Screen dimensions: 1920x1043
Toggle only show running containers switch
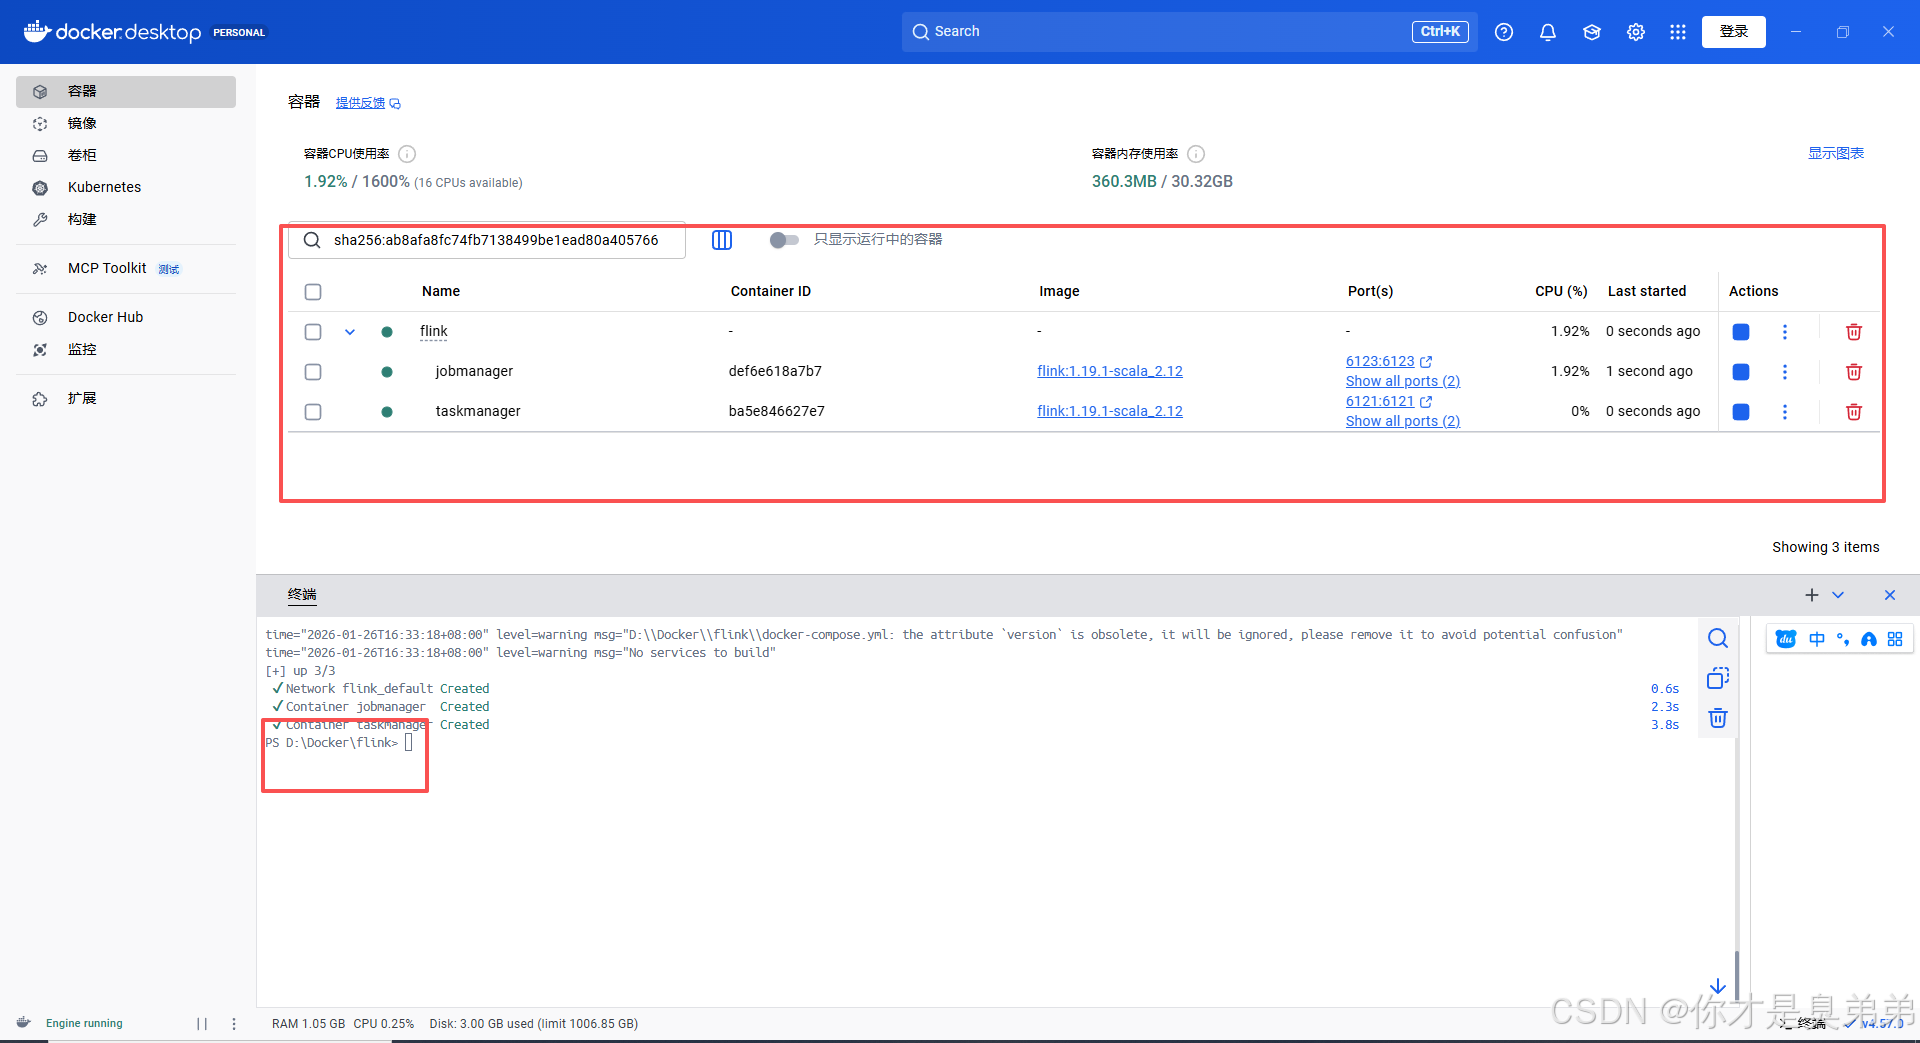(x=784, y=240)
